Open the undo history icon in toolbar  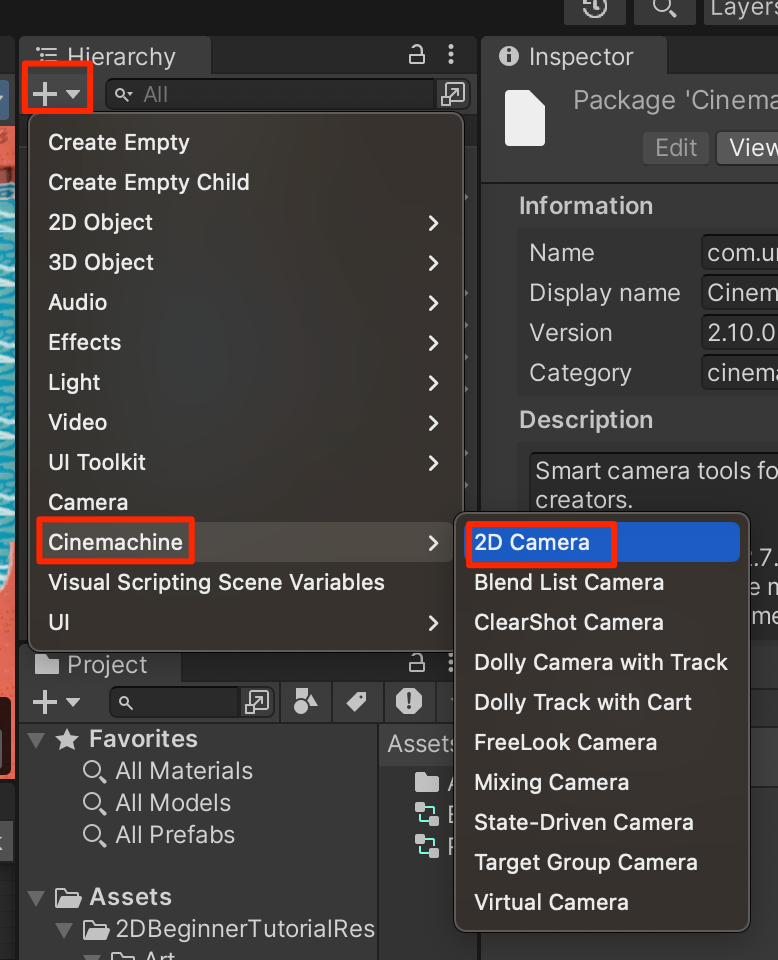(x=594, y=9)
